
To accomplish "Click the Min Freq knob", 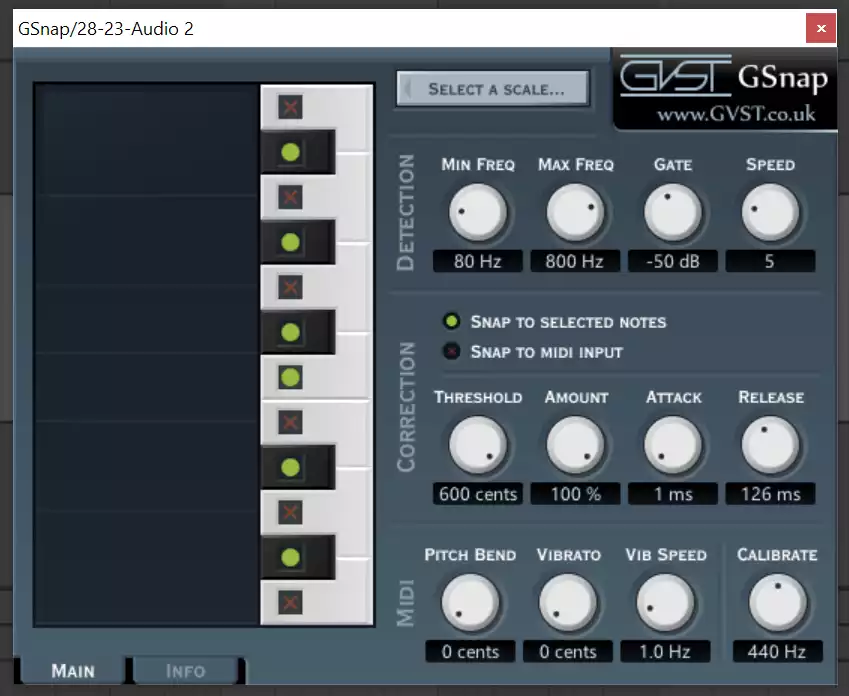I will [477, 212].
